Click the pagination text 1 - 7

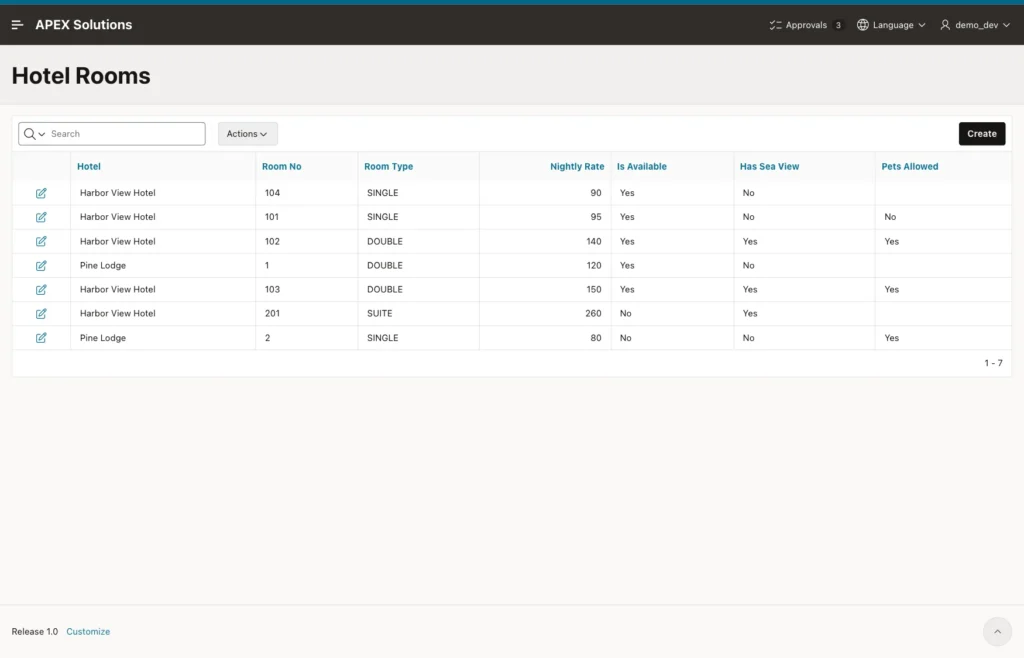point(993,363)
